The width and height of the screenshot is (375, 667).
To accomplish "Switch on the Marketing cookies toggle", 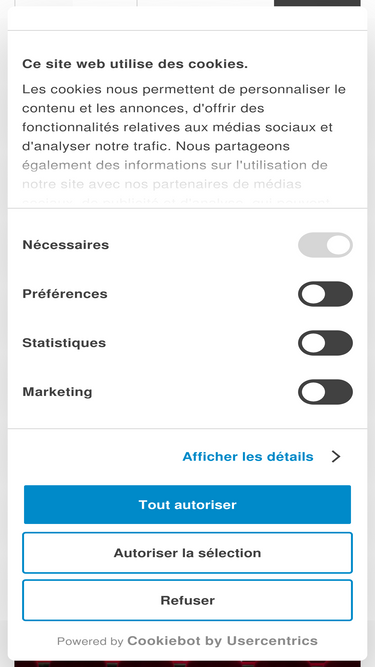I will coord(325,392).
